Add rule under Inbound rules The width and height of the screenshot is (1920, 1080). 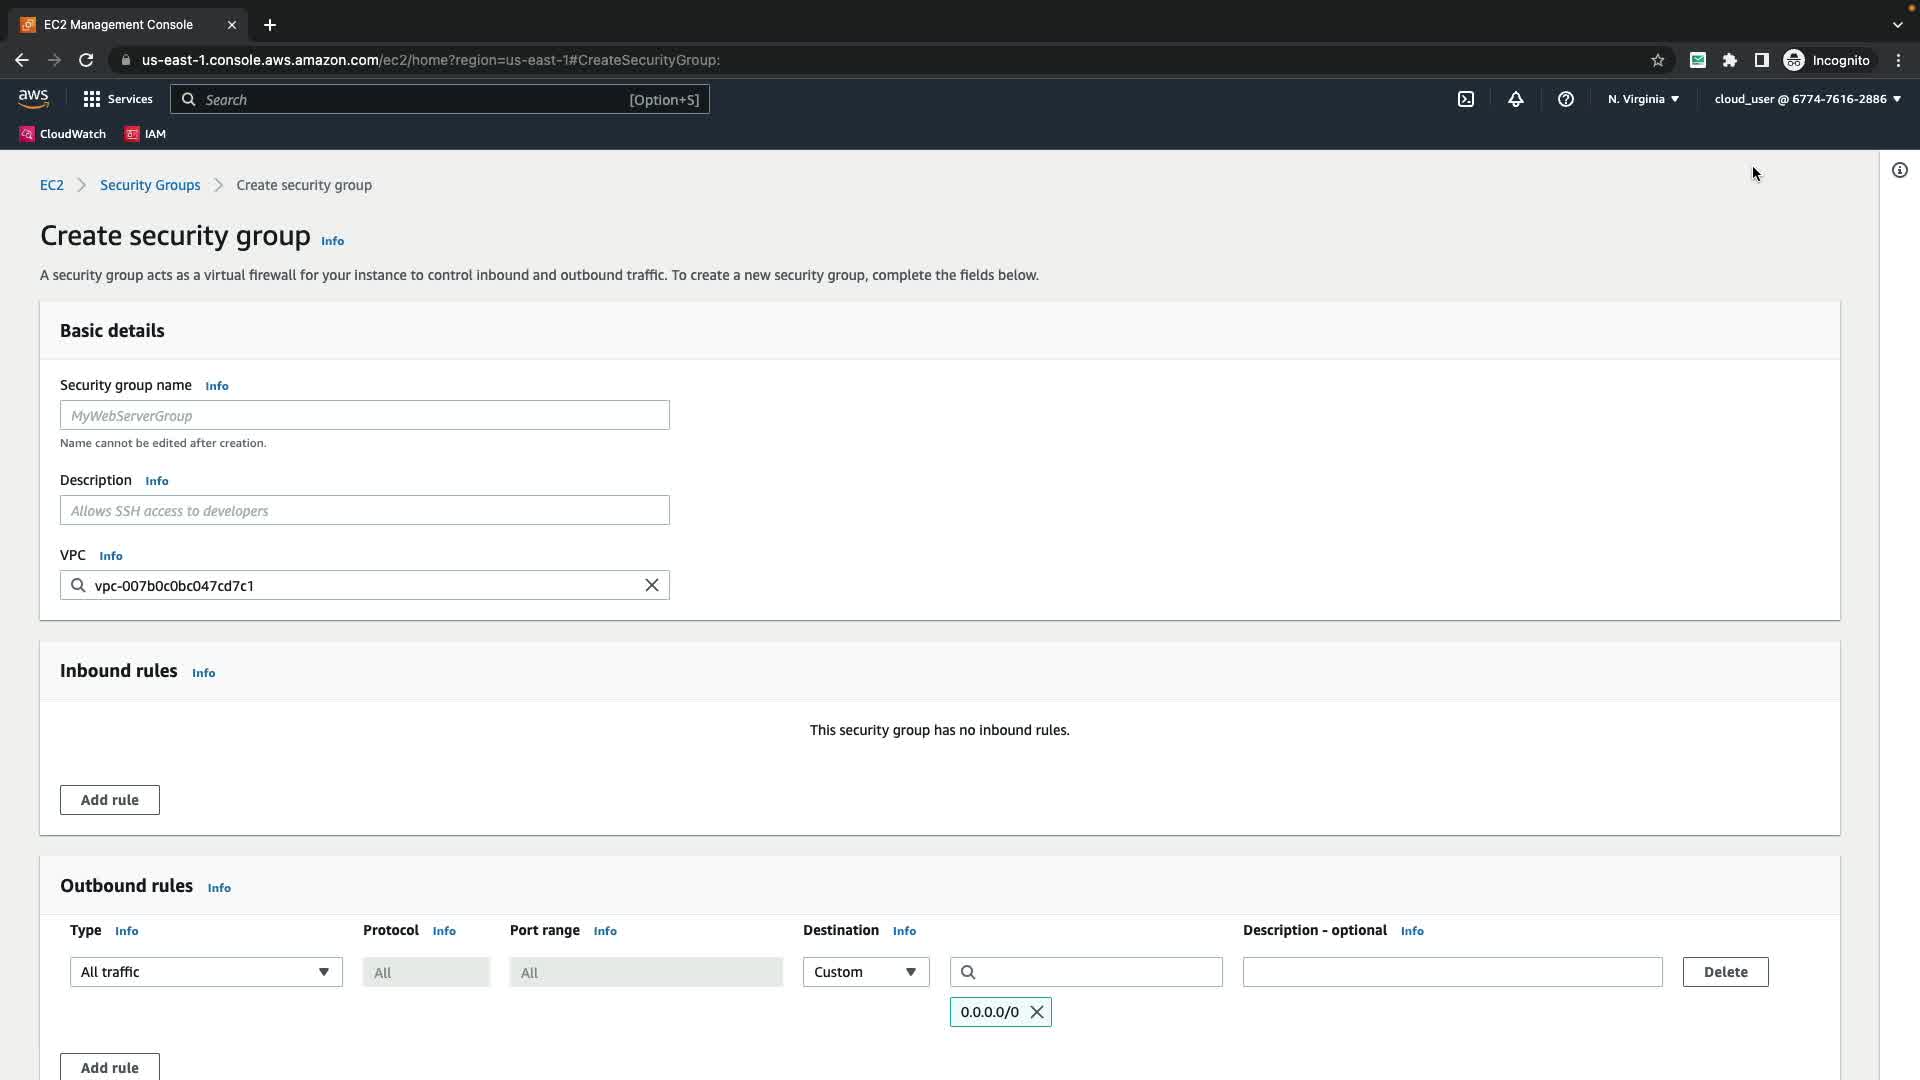[x=110, y=800]
